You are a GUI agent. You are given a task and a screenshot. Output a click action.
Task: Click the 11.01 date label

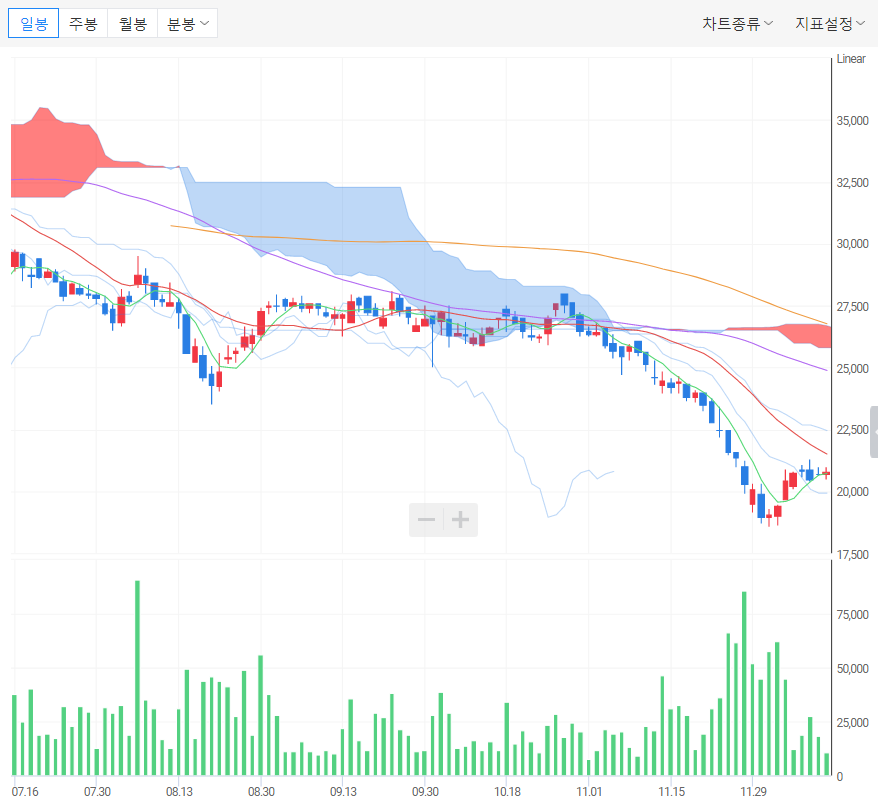589,791
